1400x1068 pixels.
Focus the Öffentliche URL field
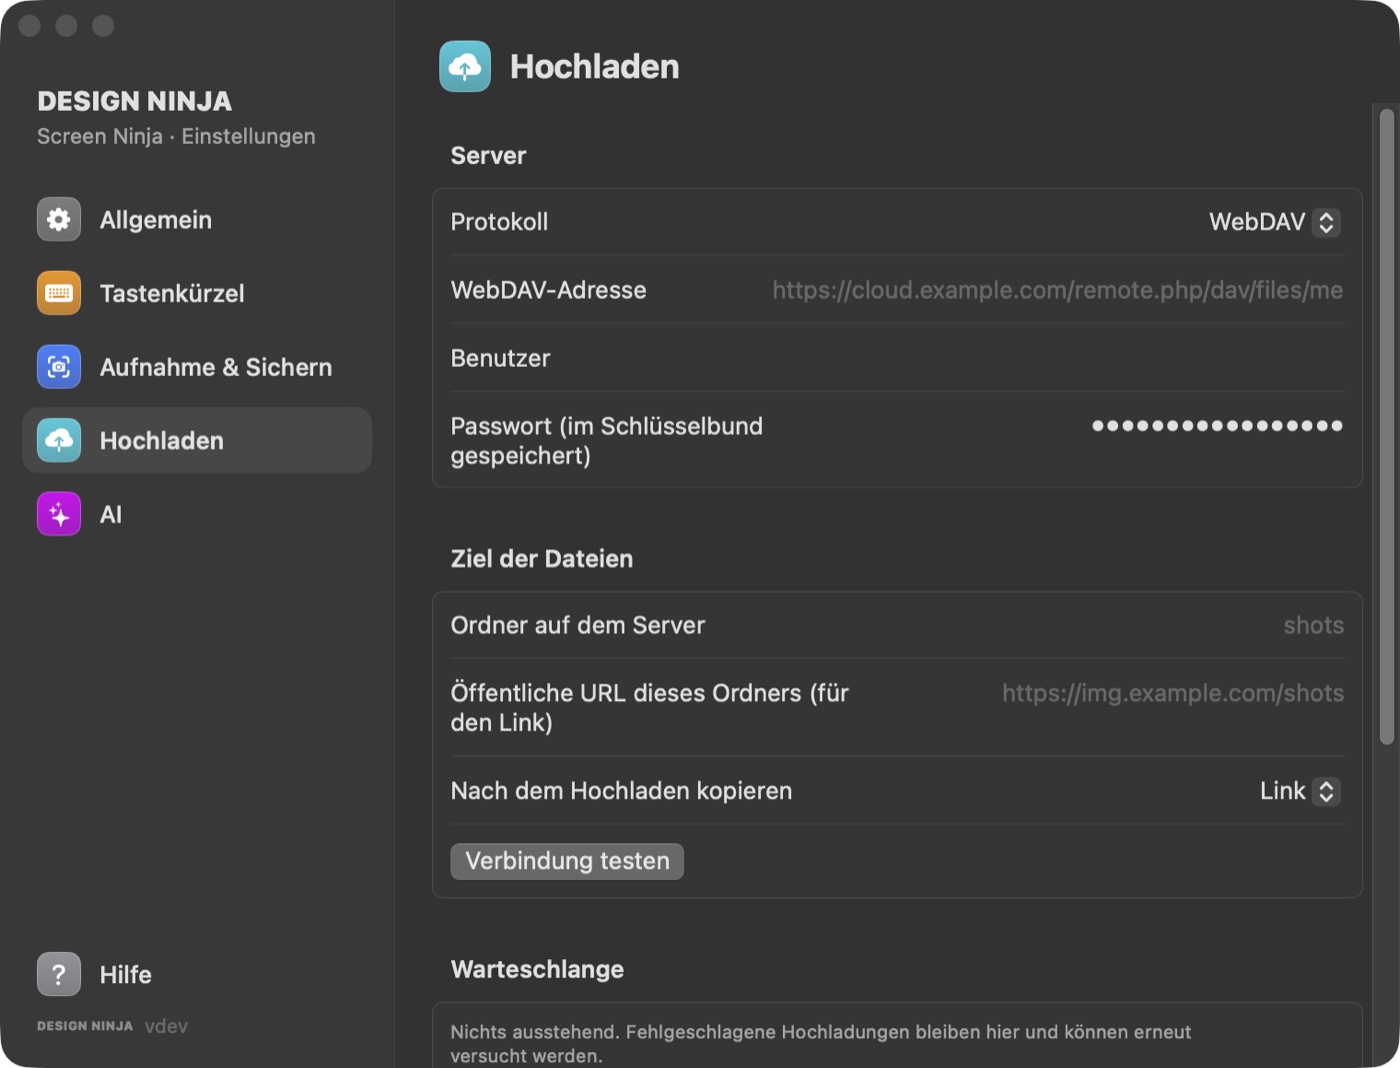pyautogui.click(x=1173, y=693)
